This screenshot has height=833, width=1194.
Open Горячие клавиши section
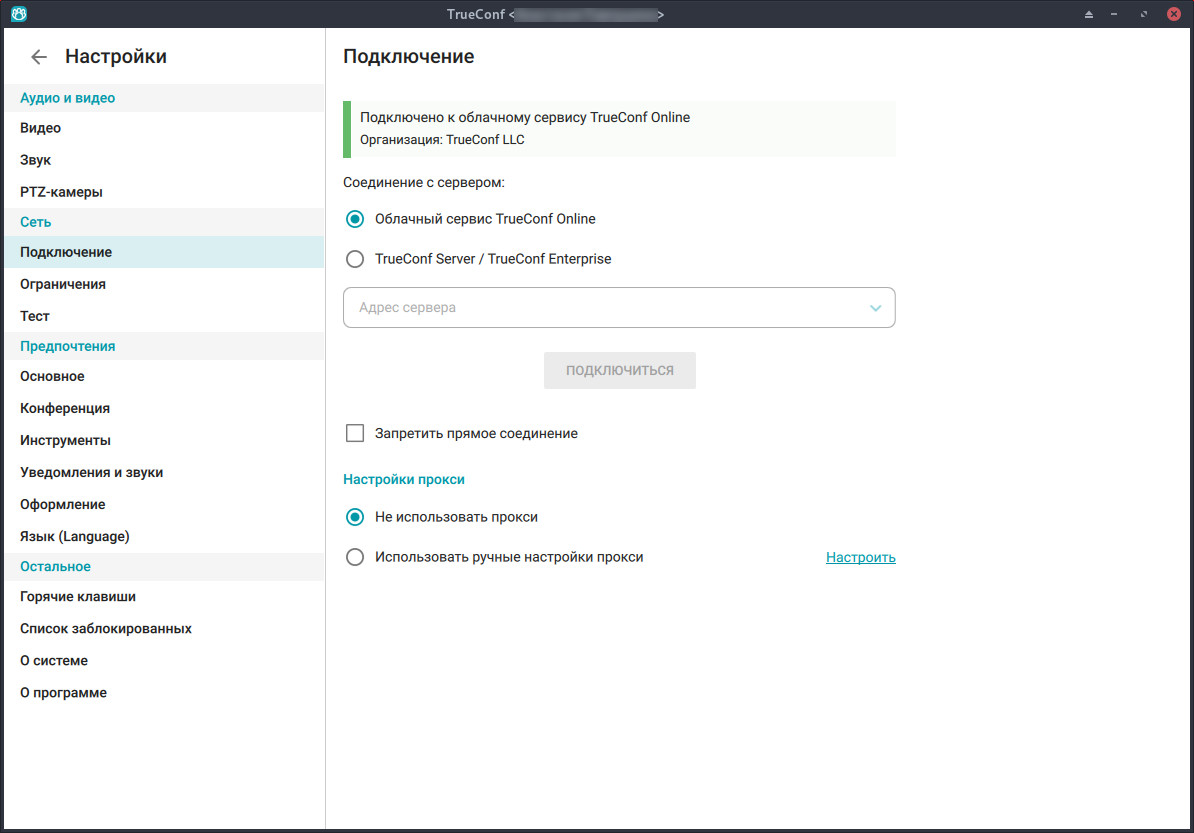coord(164,596)
